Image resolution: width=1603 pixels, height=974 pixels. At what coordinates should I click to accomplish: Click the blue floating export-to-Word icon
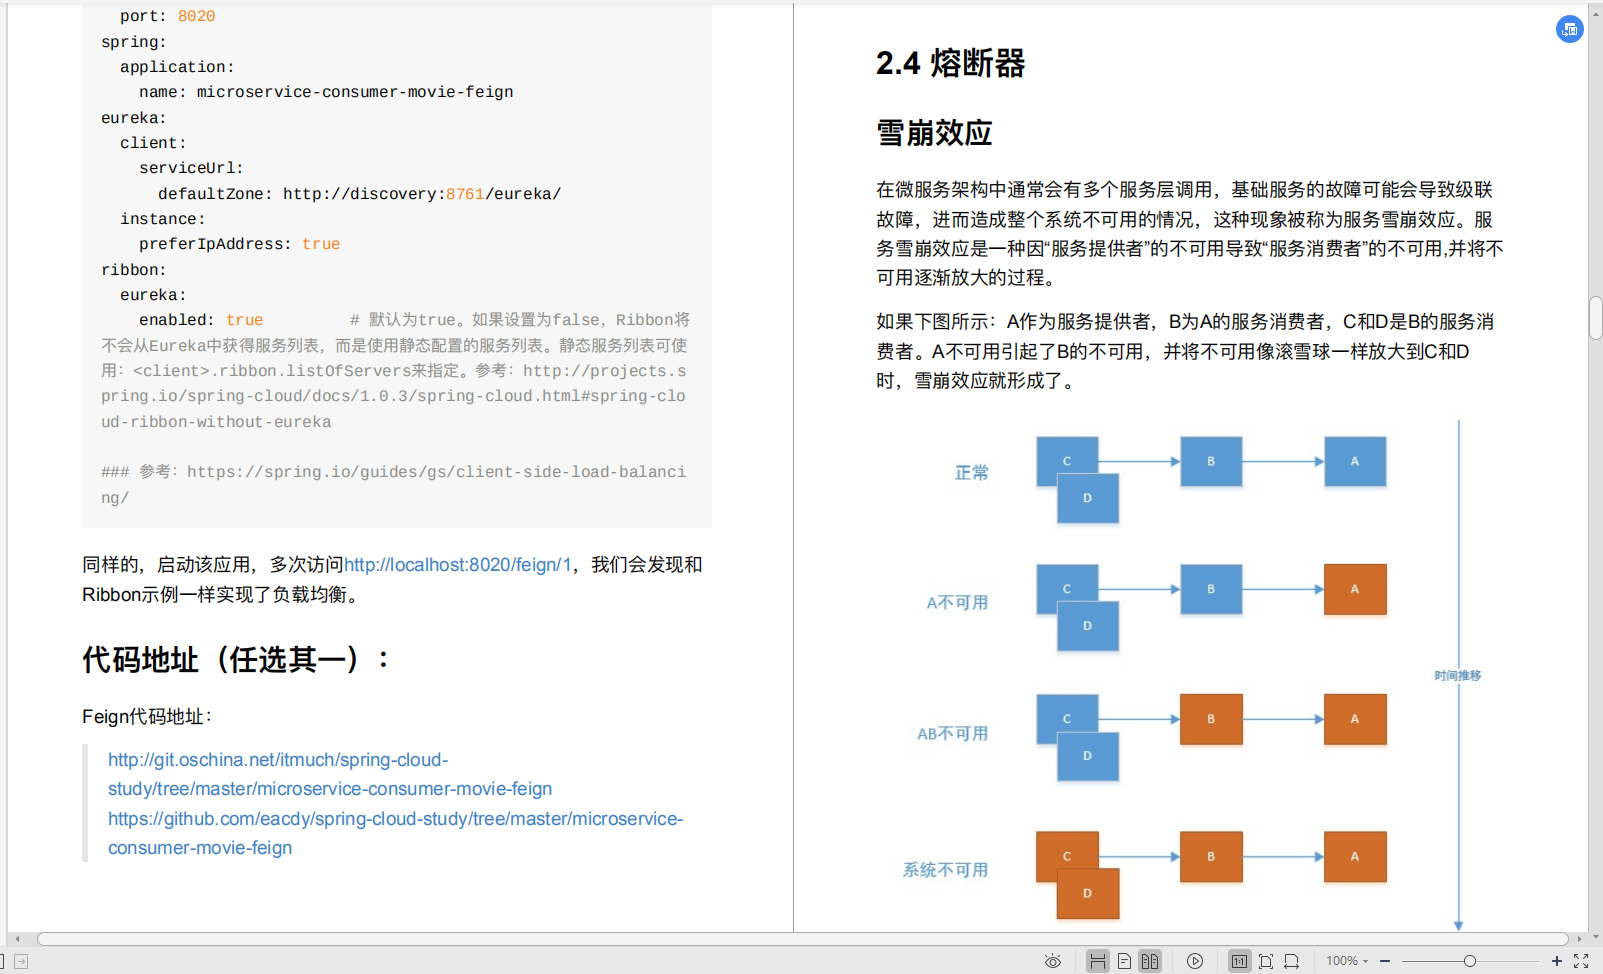[x=1569, y=29]
